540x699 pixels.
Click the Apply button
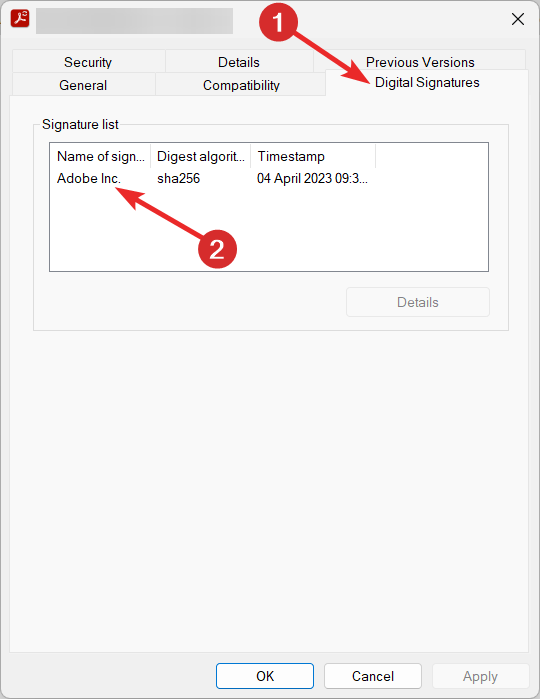tap(480, 676)
